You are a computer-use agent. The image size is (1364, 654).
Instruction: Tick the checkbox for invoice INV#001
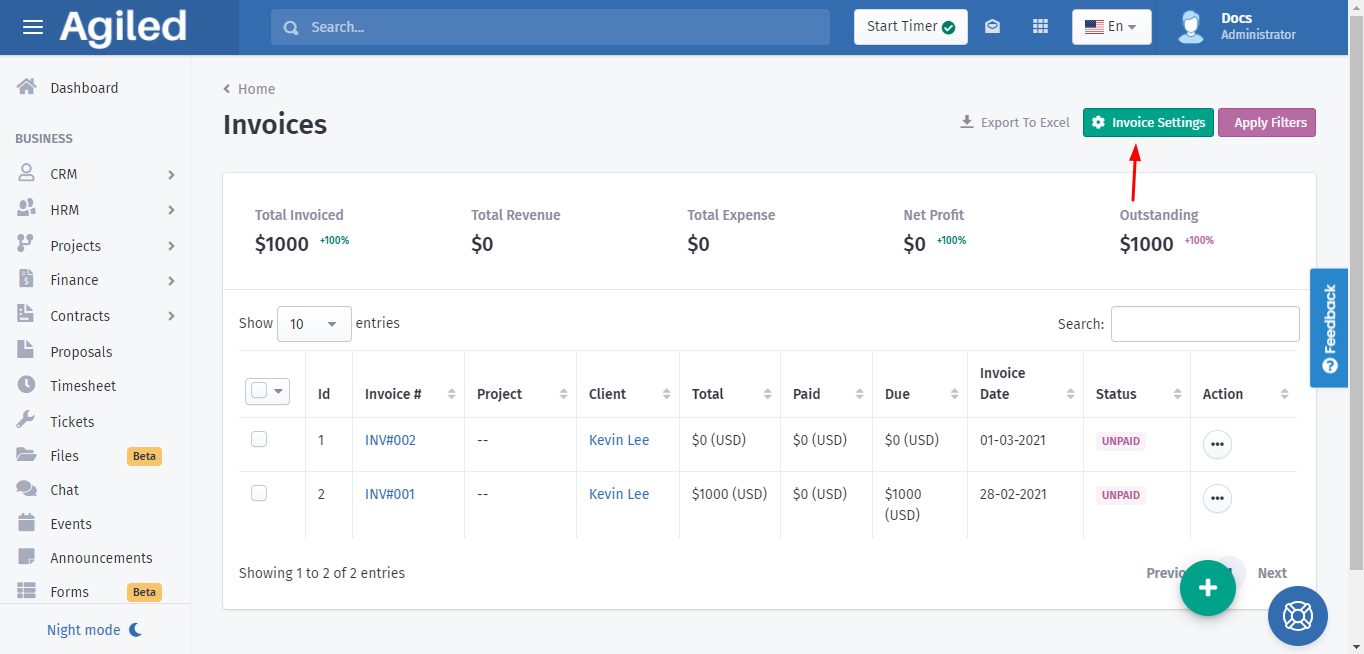tap(259, 493)
